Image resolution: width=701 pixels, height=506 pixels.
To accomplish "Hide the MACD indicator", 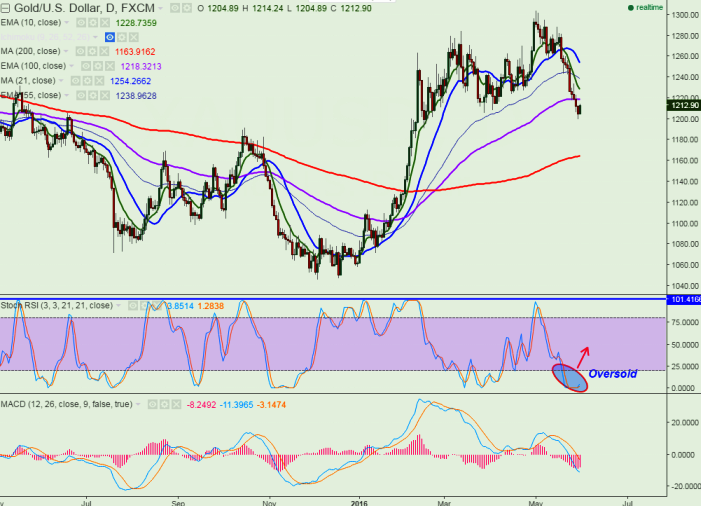I will pyautogui.click(x=153, y=405).
